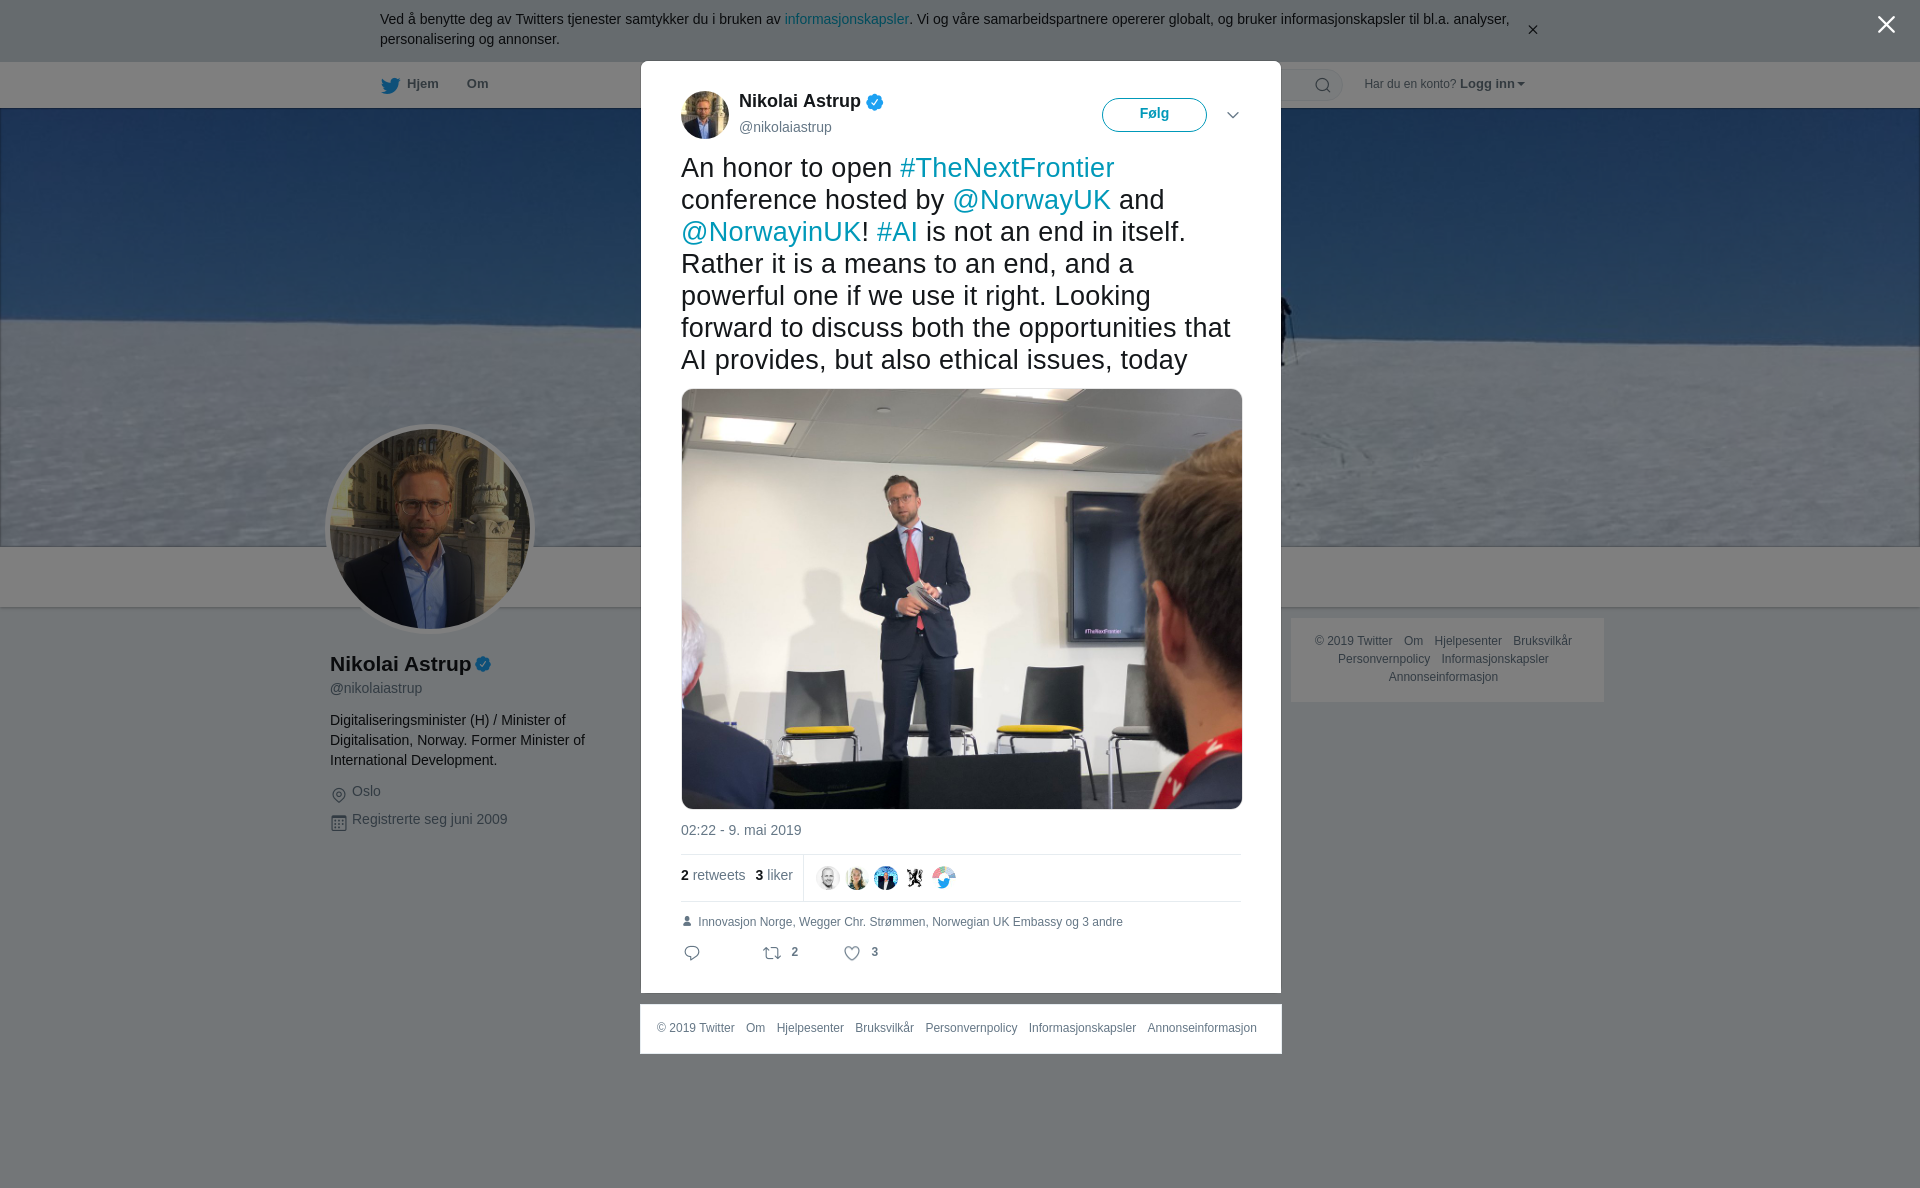Like the tweet with the heart icon
The height and width of the screenshot is (1188, 1920).
tap(852, 953)
